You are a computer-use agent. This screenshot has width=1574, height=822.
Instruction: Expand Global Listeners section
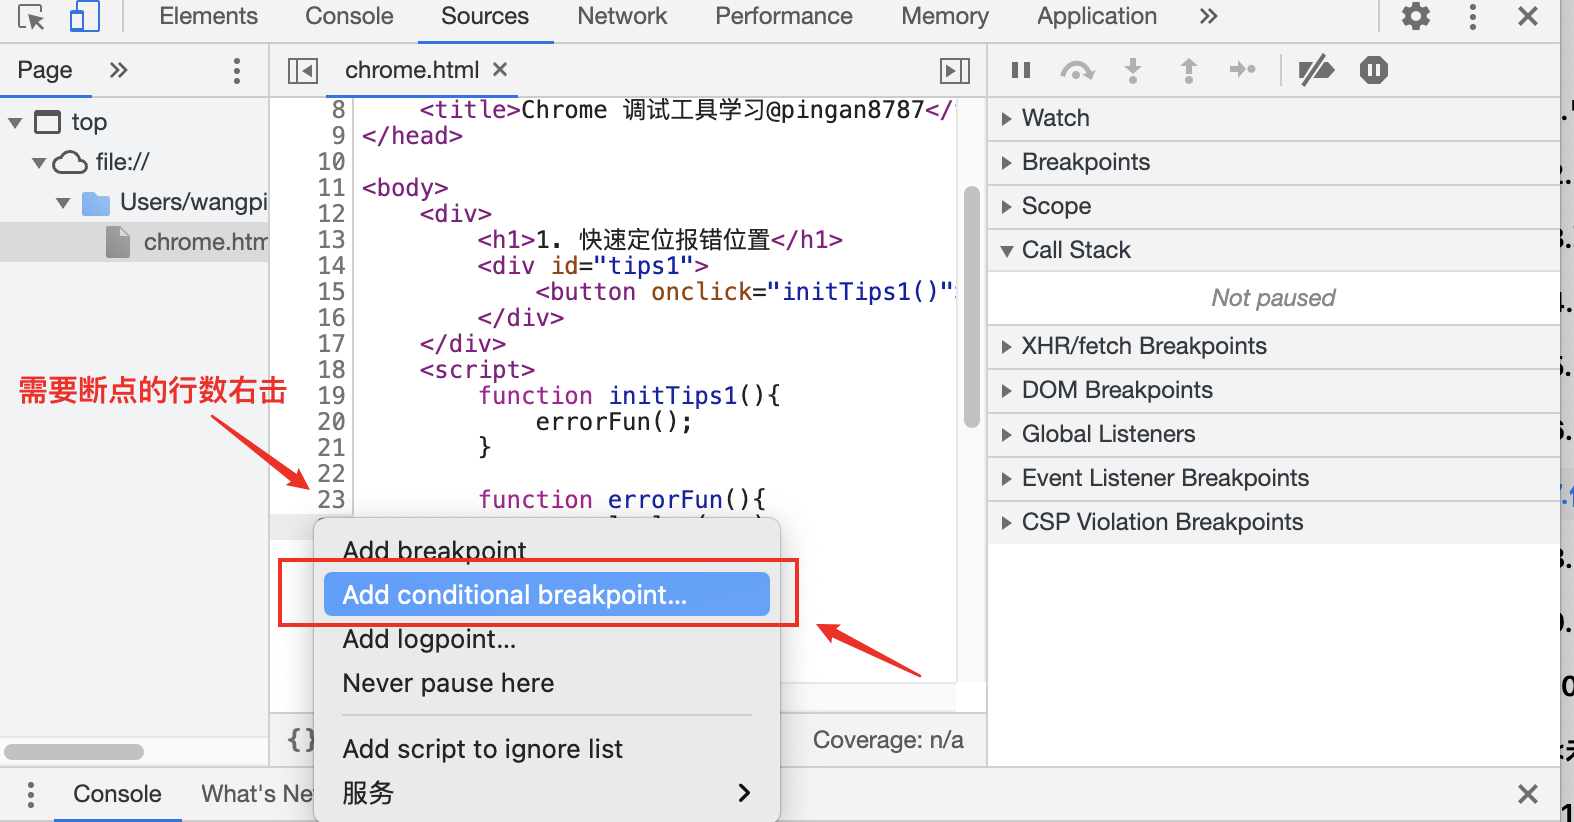[1273, 434]
